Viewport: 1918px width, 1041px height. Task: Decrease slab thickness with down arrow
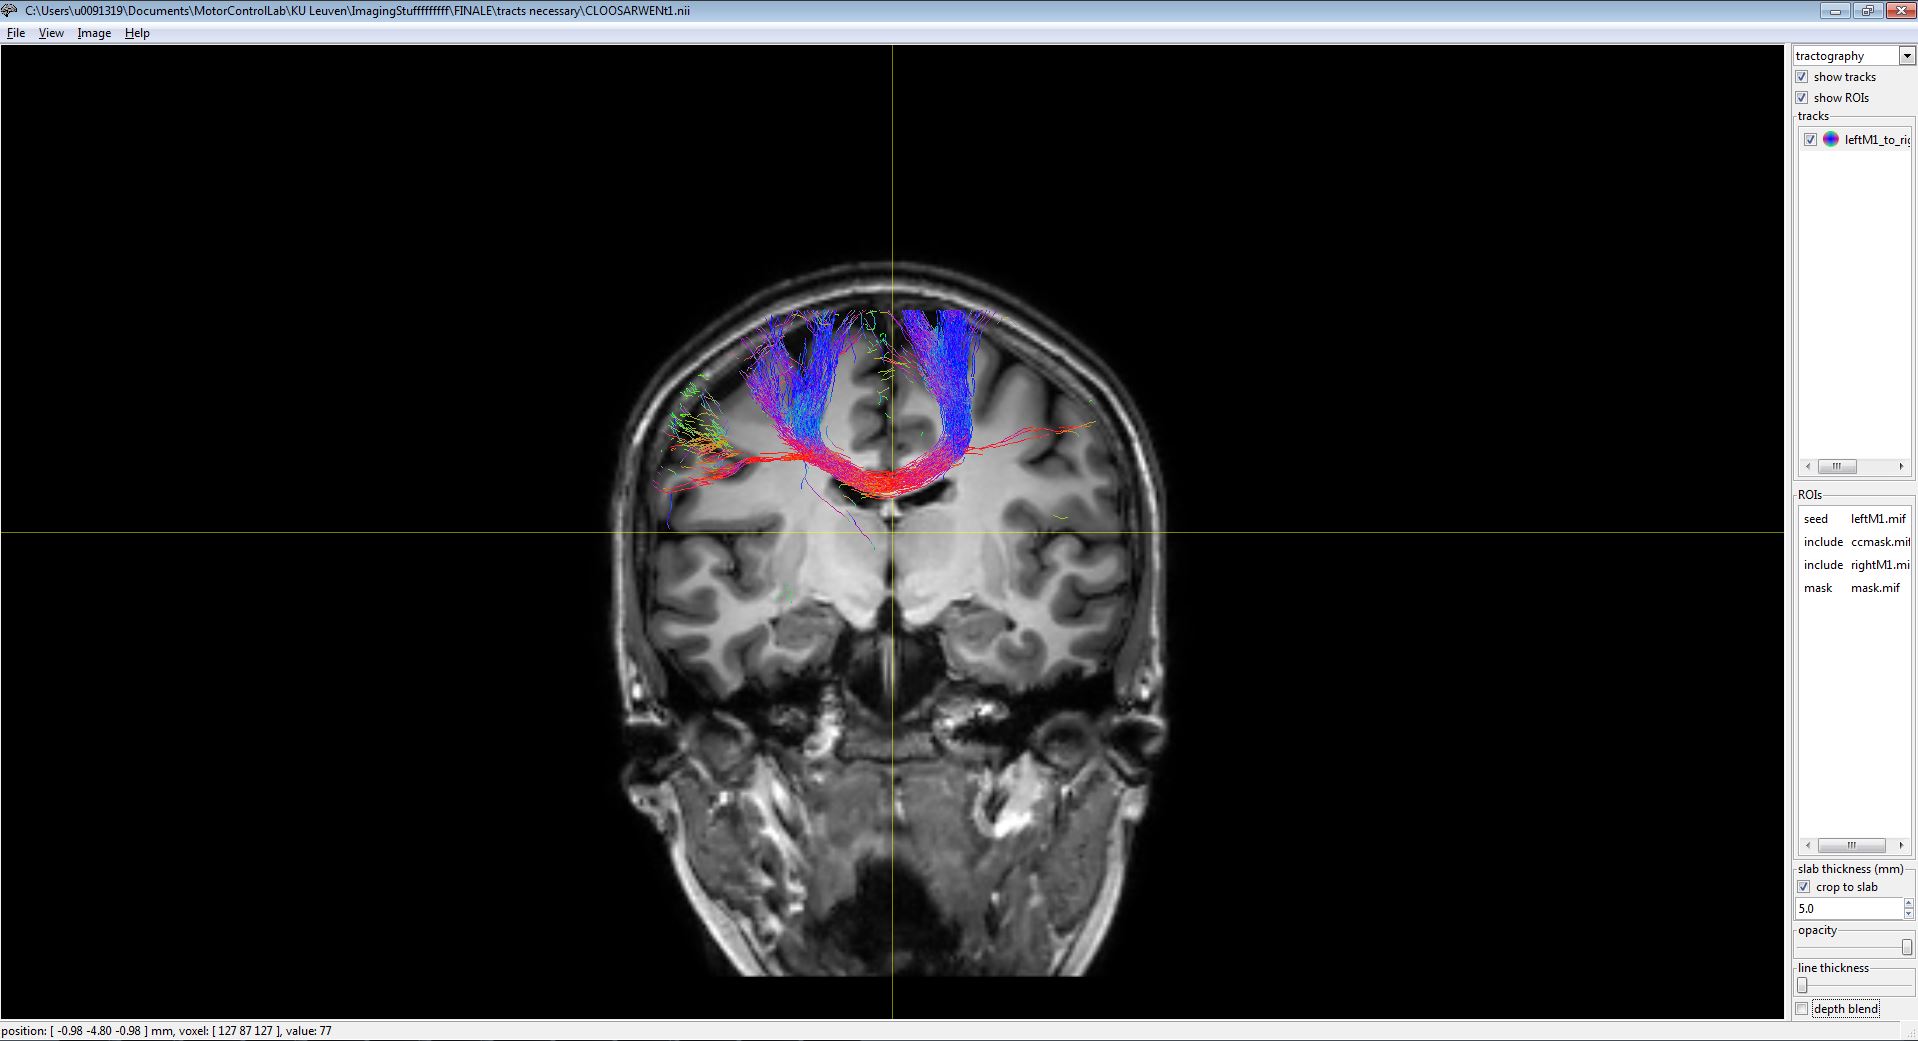1908,914
